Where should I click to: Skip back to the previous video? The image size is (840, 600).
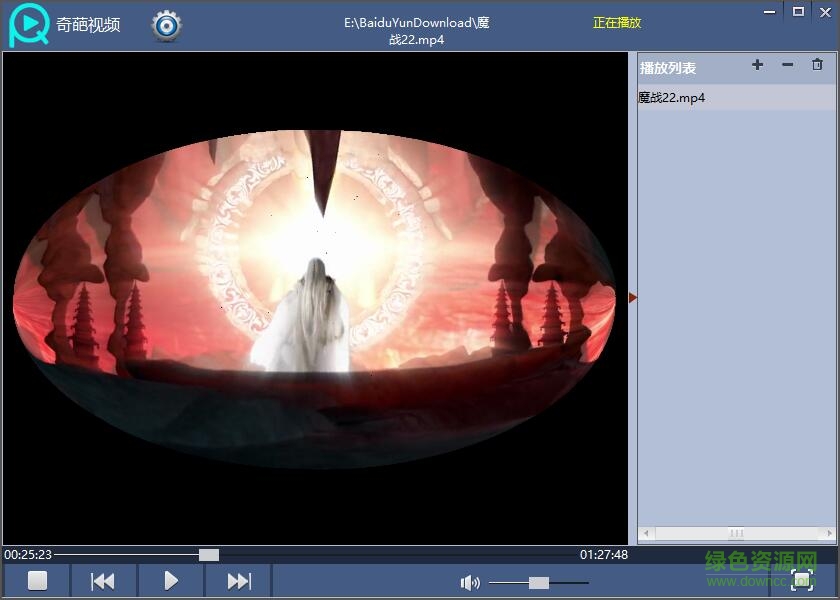click(103, 581)
